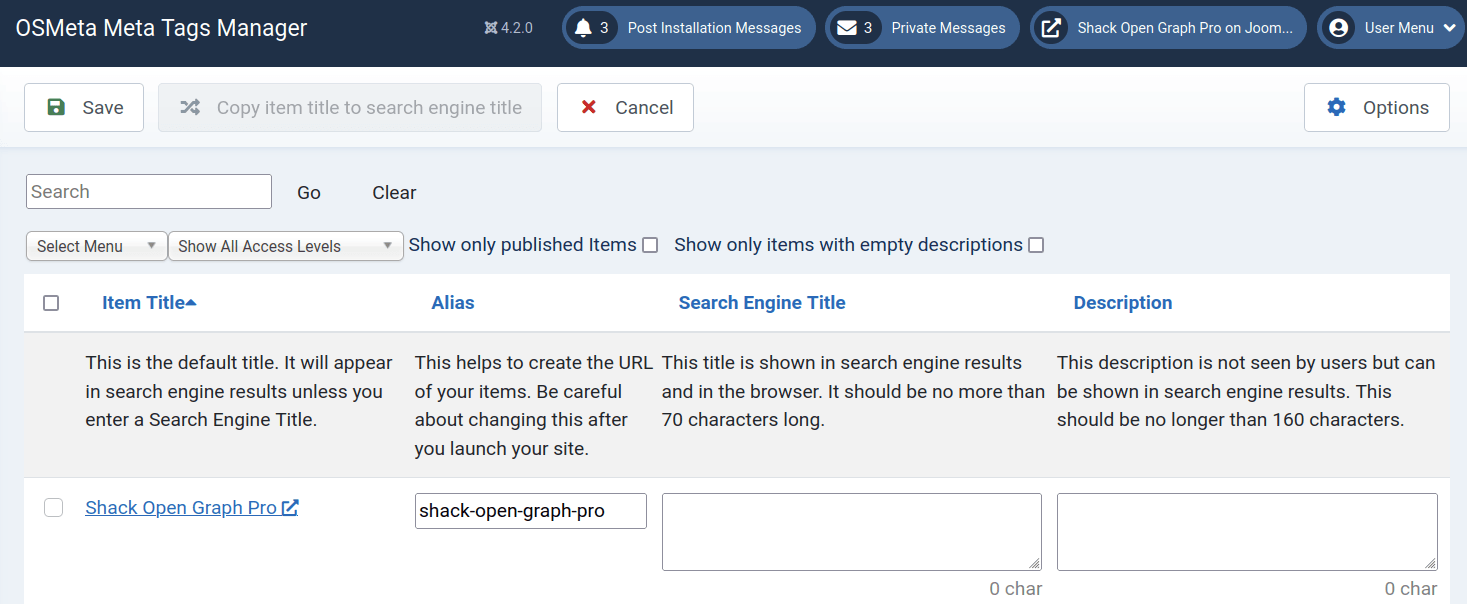
Task: Click the 0 char counter under Description
Action: pyautogui.click(x=1411, y=589)
